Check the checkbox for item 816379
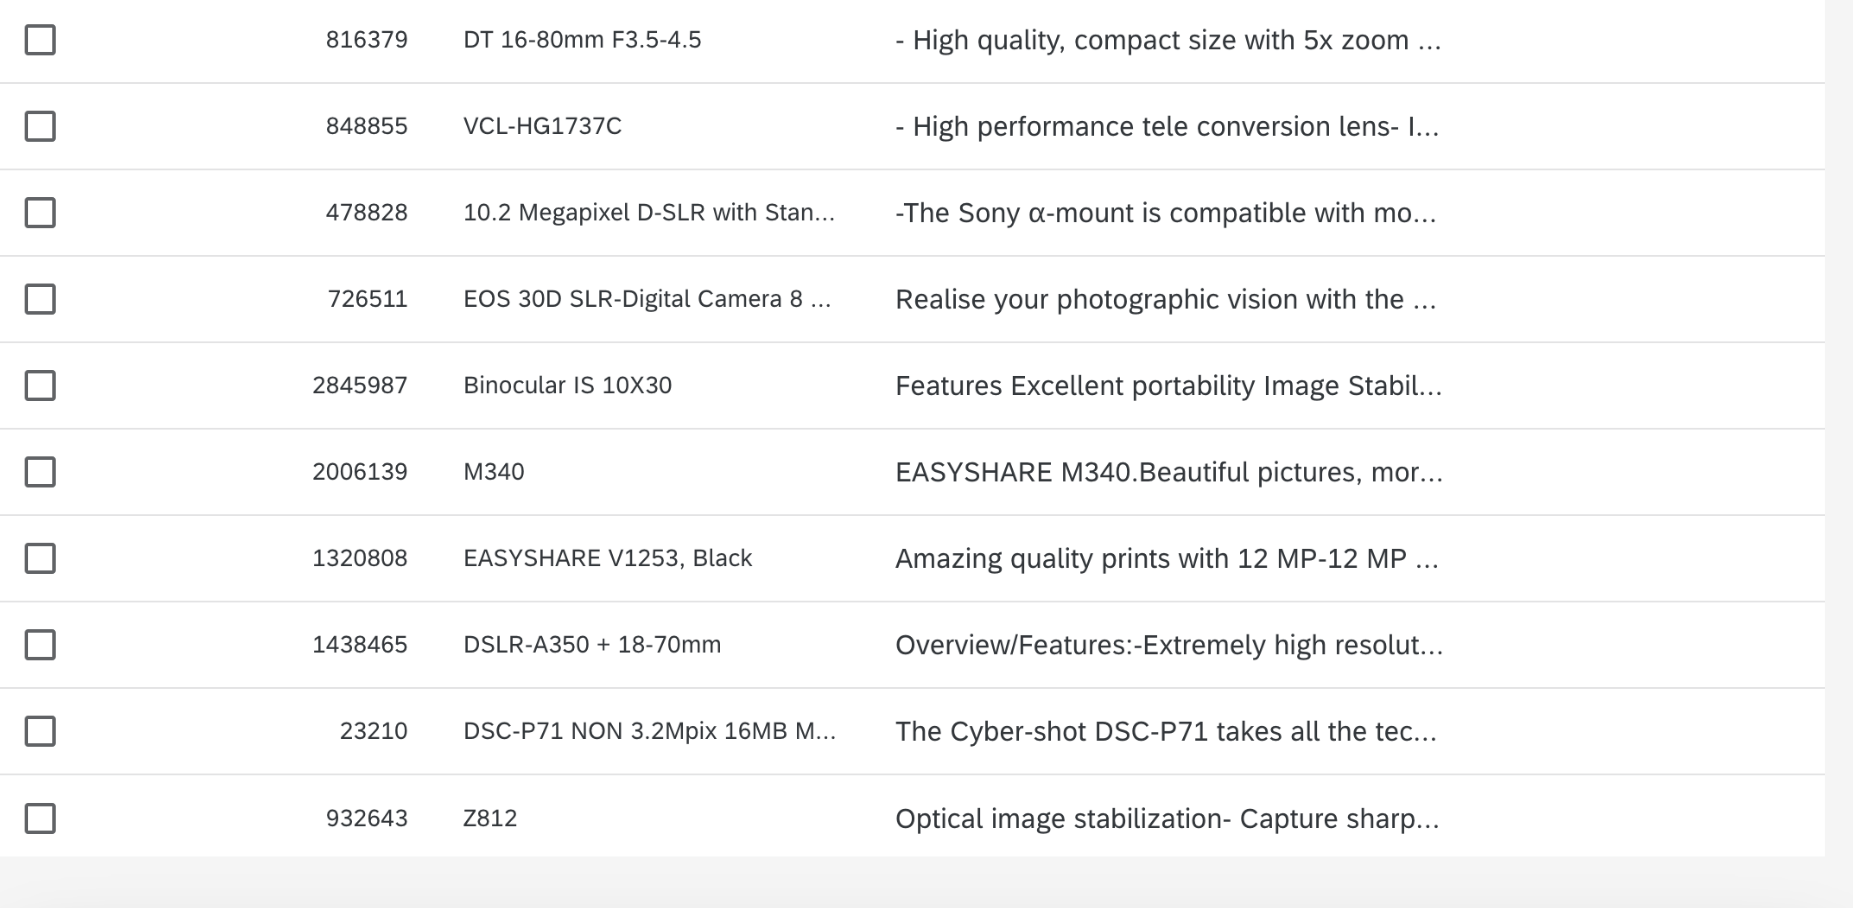1853x908 pixels. 39,40
